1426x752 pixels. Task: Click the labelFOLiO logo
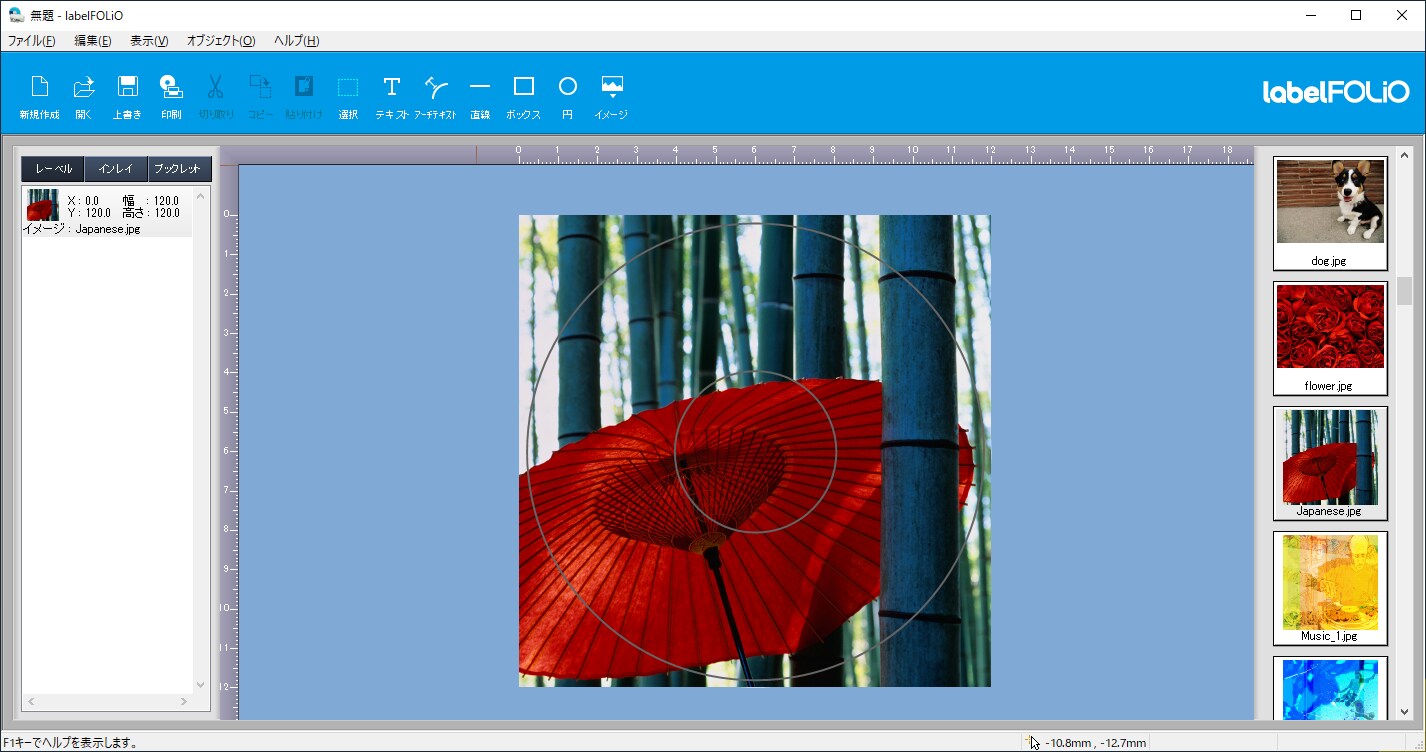pyautogui.click(x=1336, y=92)
